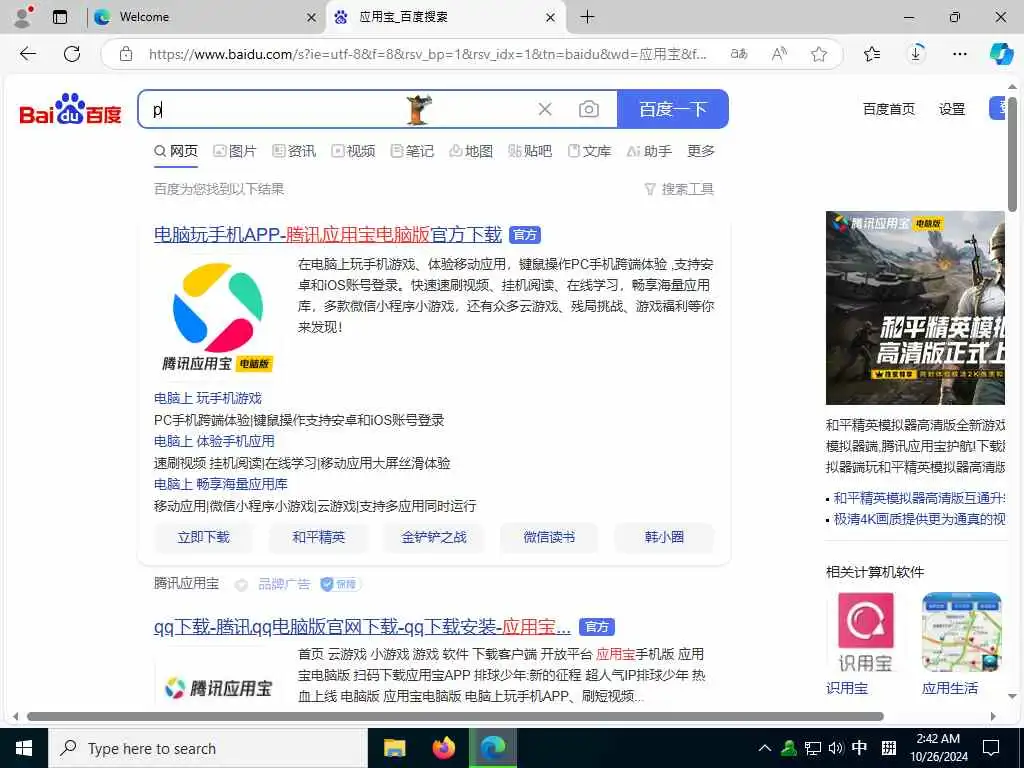Click the vertical scrollbar thumb
The image size is (1024, 768).
pyautogui.click(x=1012, y=155)
